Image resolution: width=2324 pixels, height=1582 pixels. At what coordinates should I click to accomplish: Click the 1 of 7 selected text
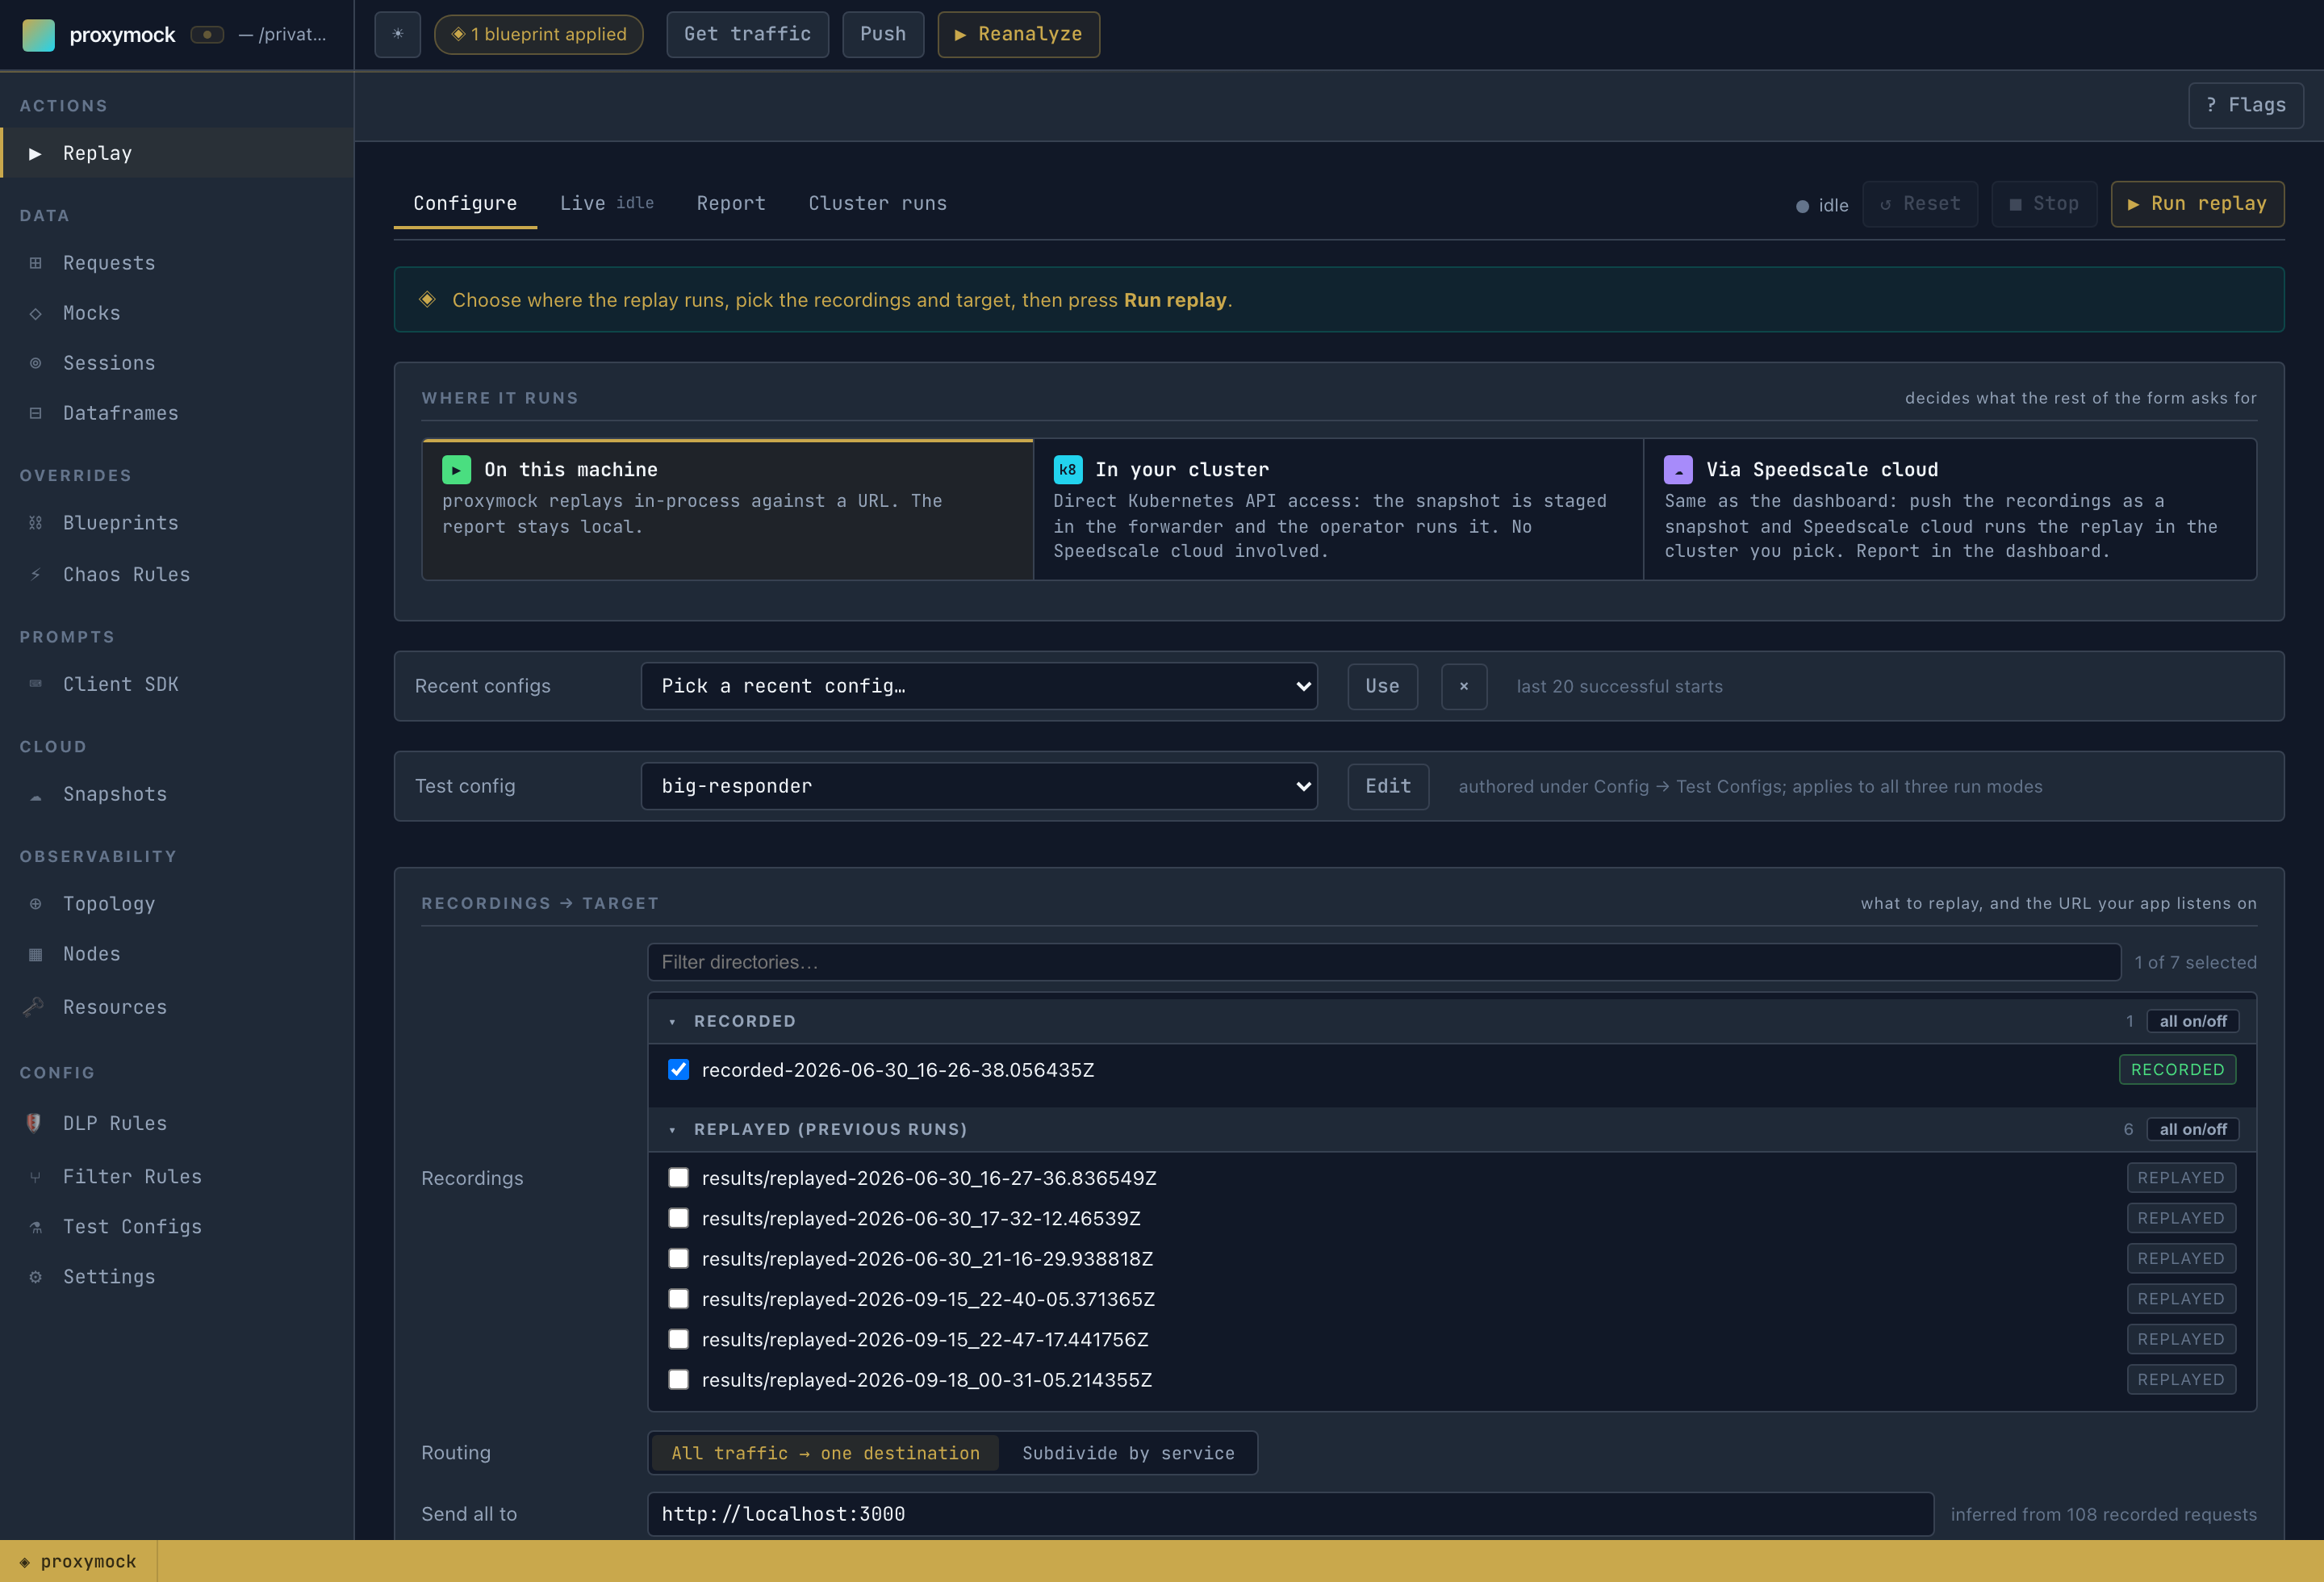point(2195,962)
